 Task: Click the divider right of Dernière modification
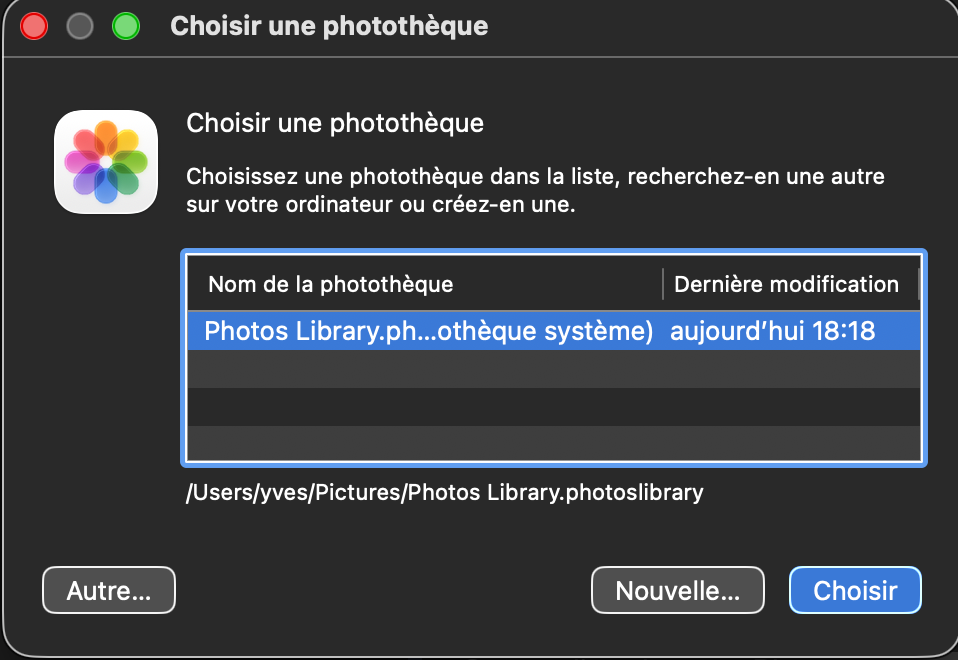pyautogui.click(x=918, y=284)
